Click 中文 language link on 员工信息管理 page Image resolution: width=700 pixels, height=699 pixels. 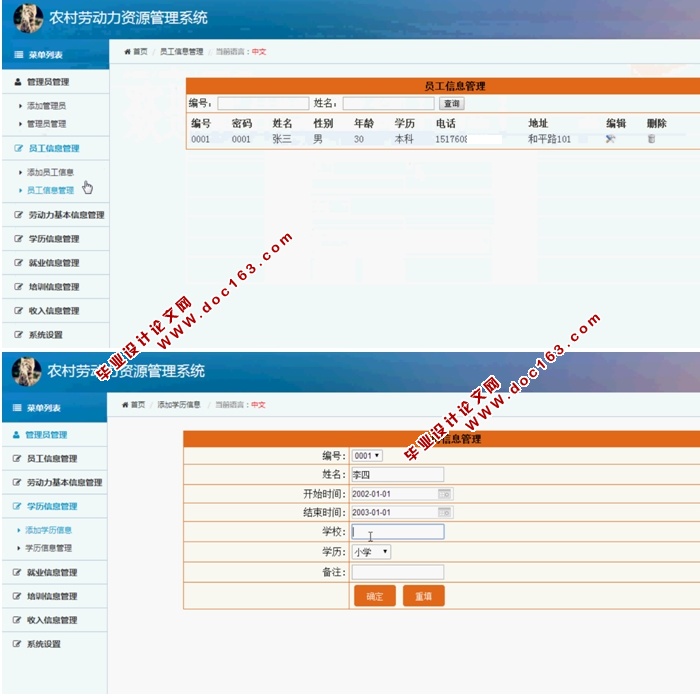tap(259, 52)
